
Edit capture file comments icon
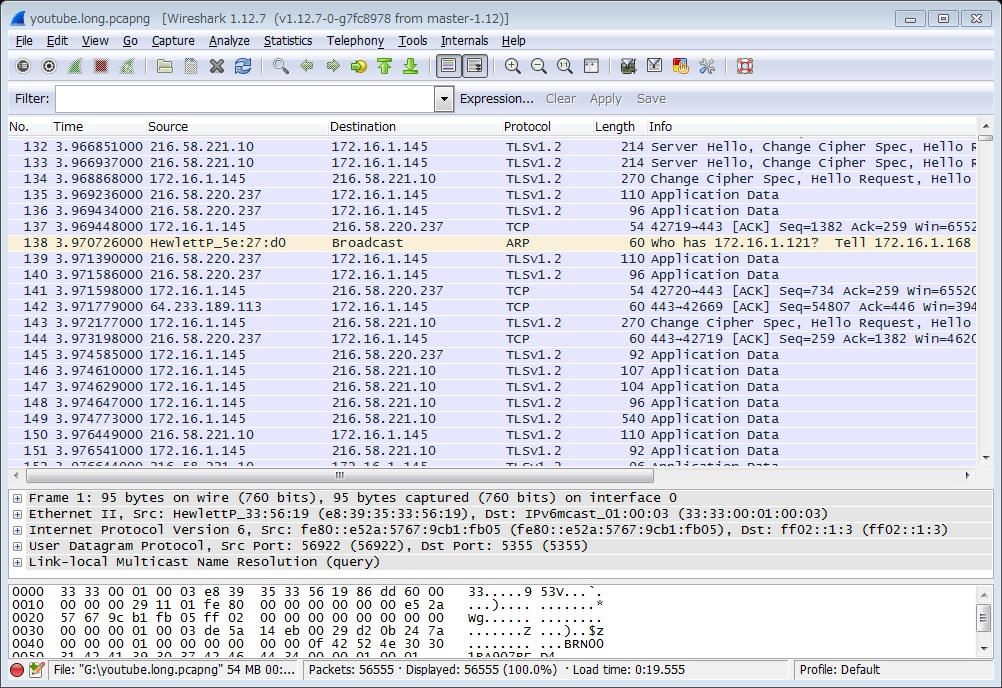point(37,669)
